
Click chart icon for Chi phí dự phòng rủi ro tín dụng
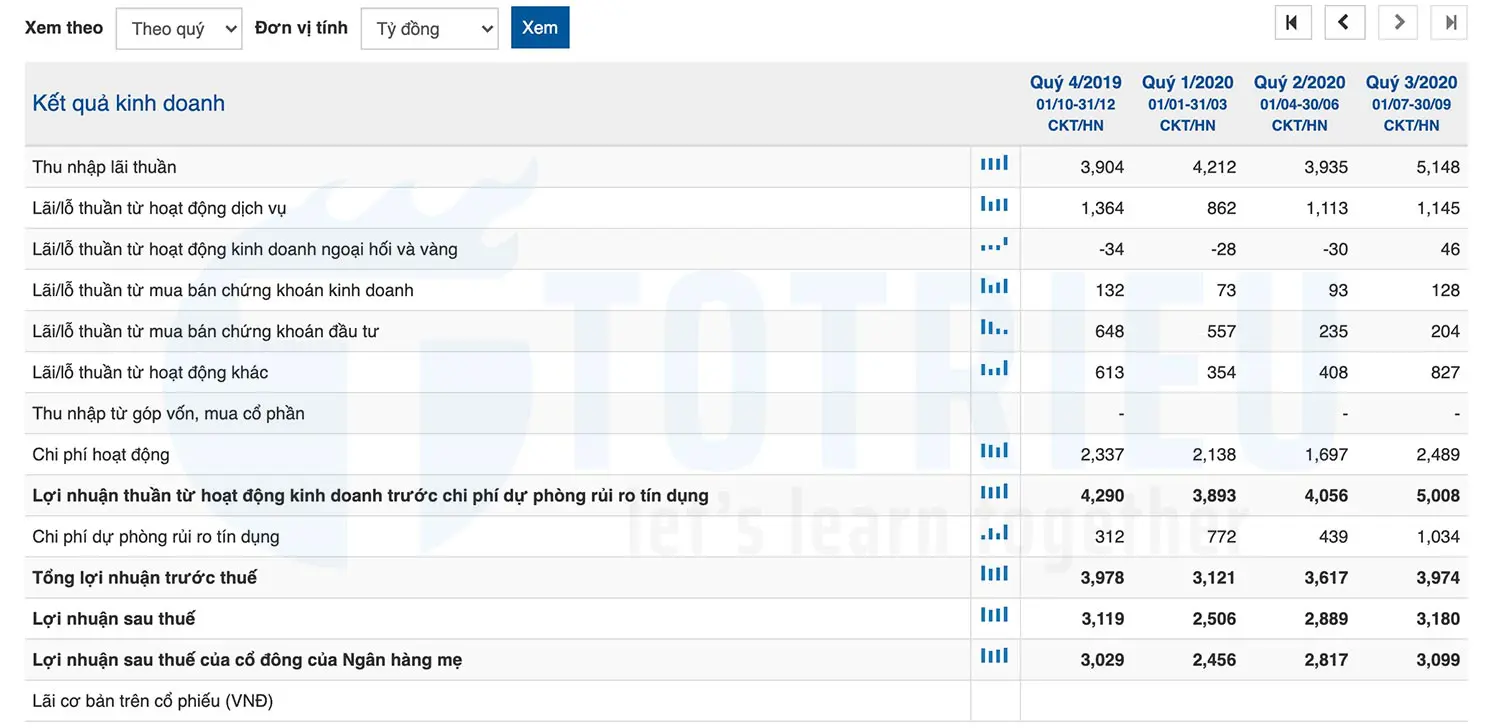click(994, 534)
